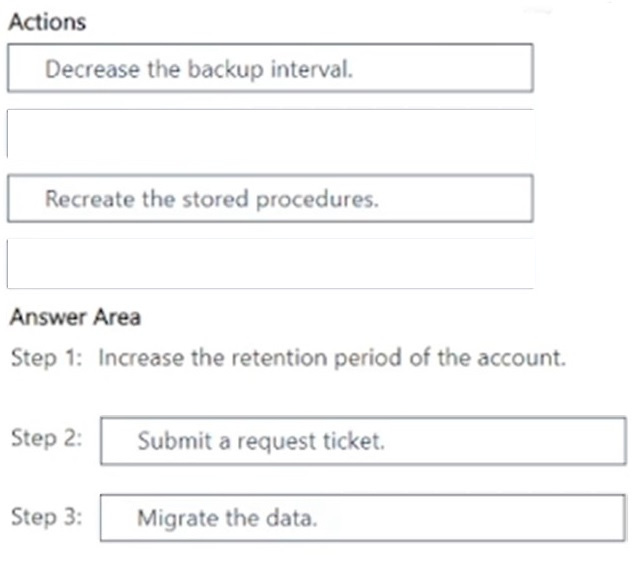
Task: Click empty action slot above Recreate the stored procedures
Action: point(270,133)
